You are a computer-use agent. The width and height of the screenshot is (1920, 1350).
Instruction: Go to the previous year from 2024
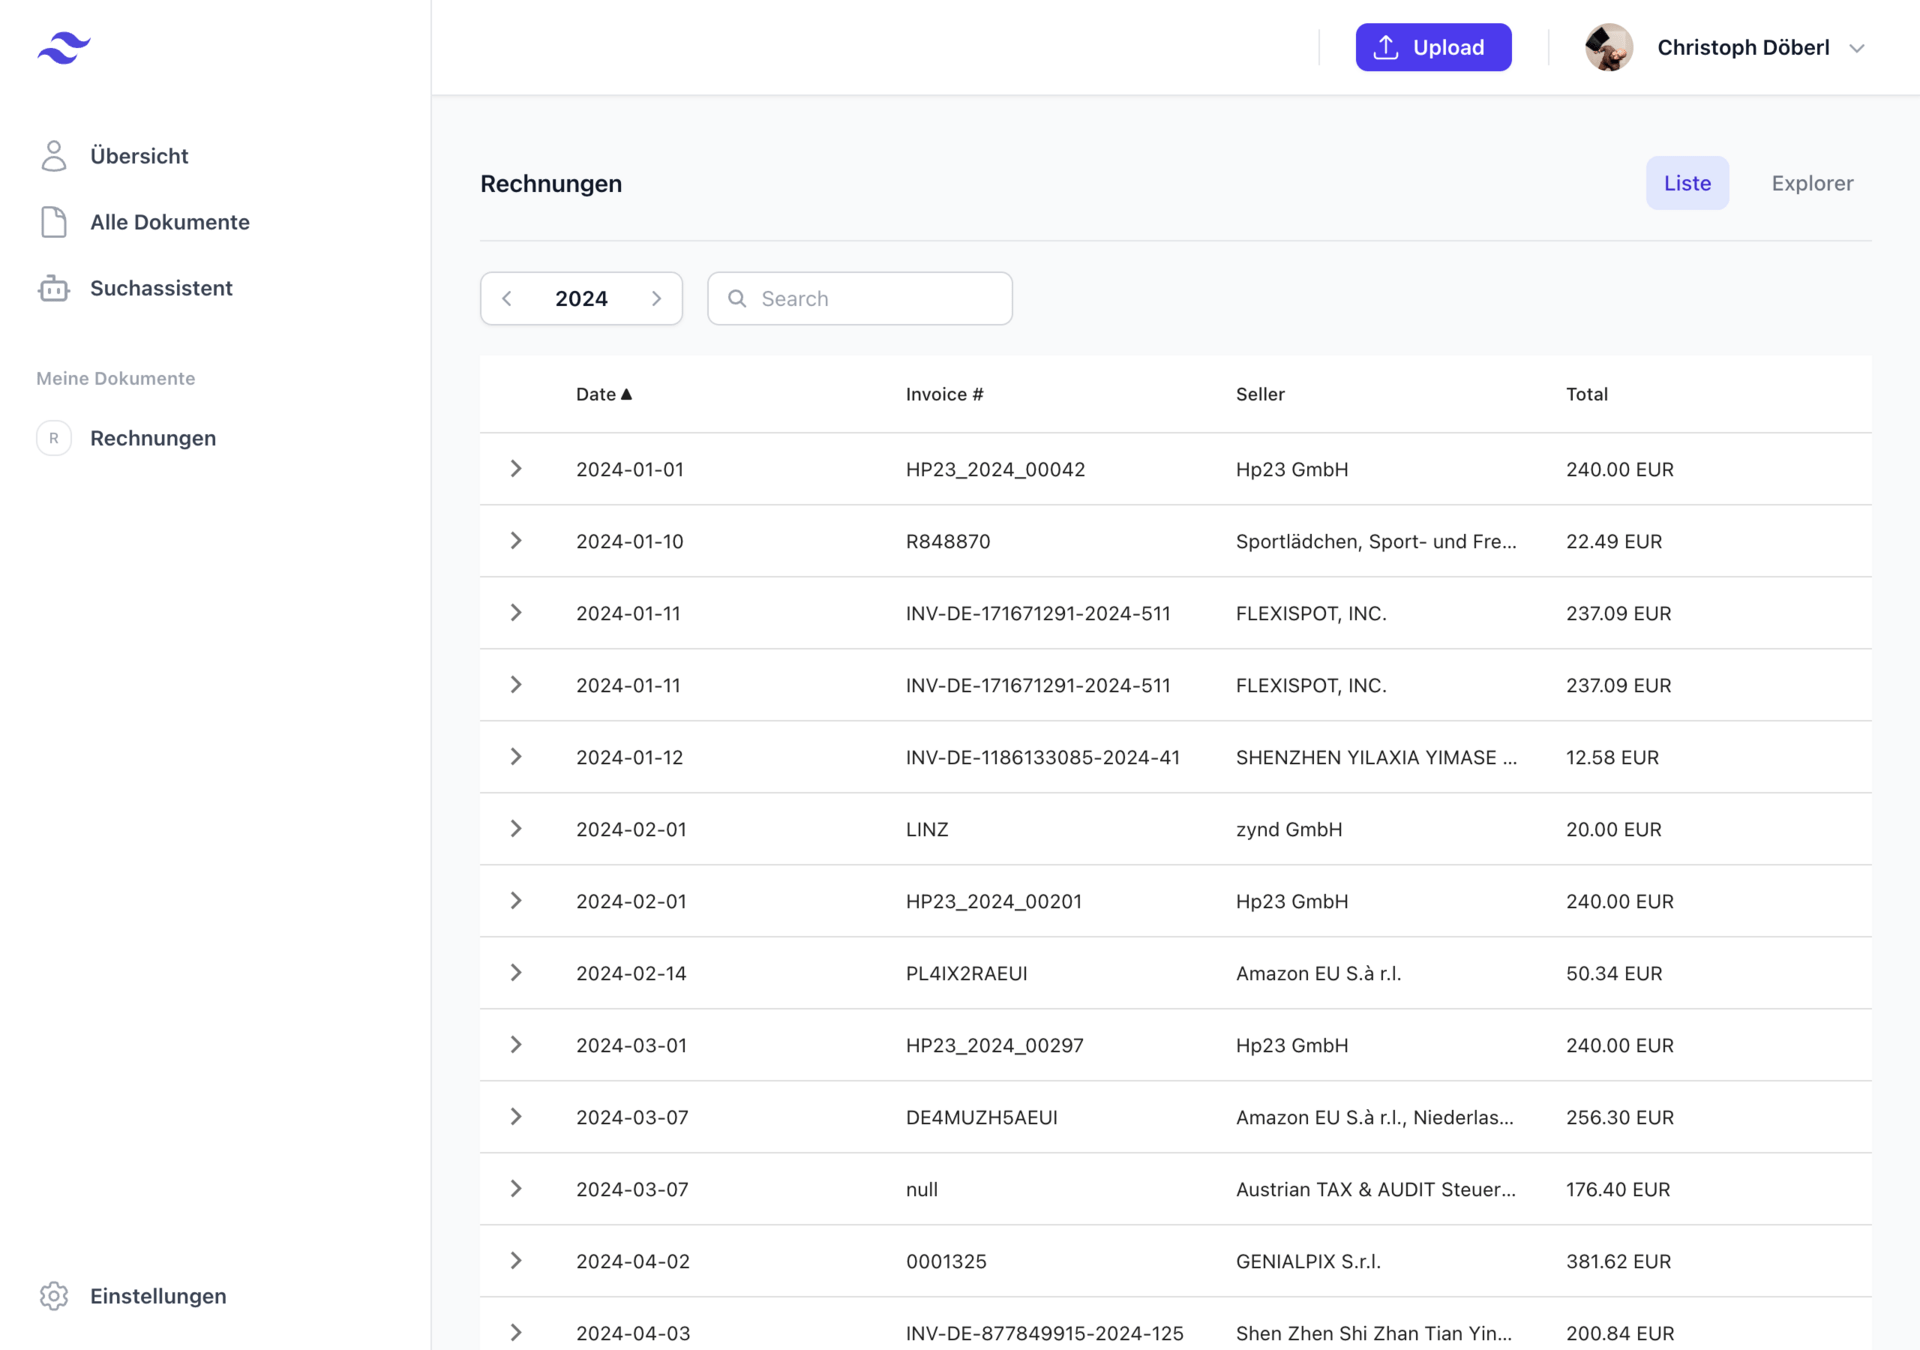point(507,298)
